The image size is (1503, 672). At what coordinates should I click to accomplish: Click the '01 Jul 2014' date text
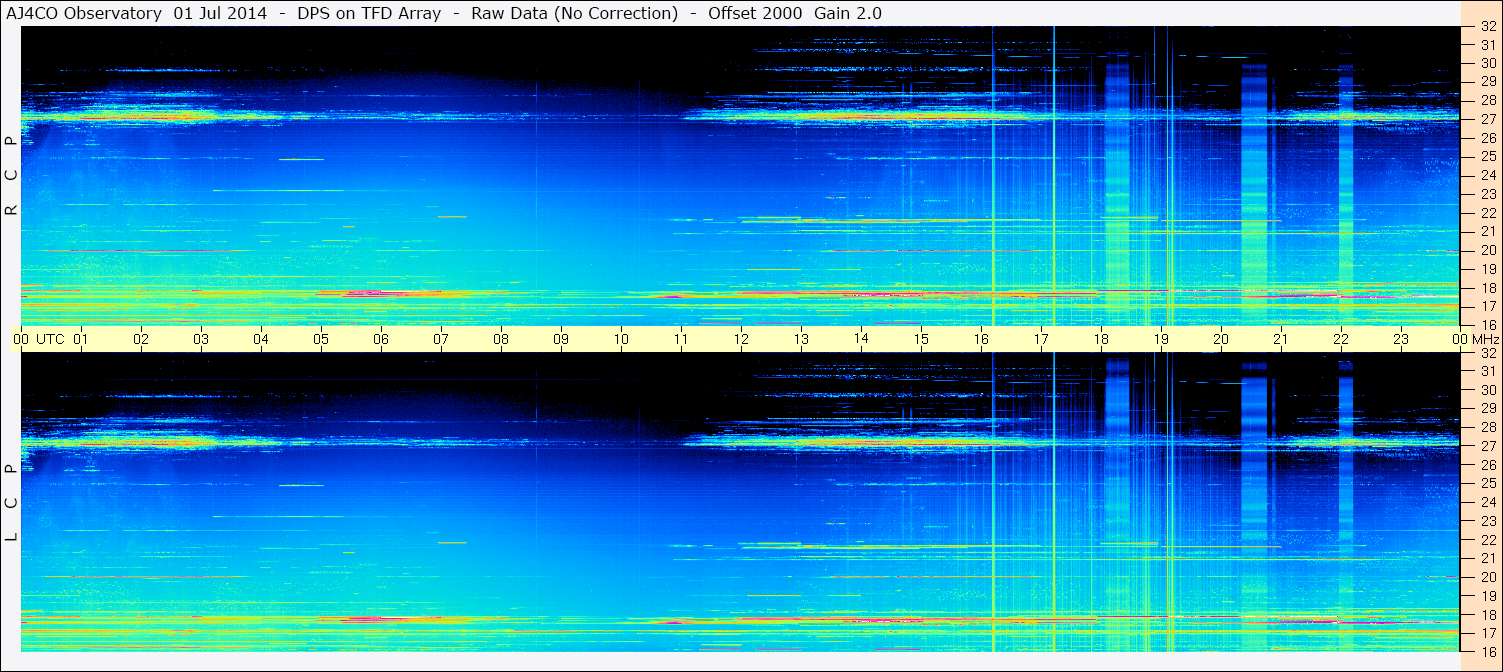coord(220,13)
